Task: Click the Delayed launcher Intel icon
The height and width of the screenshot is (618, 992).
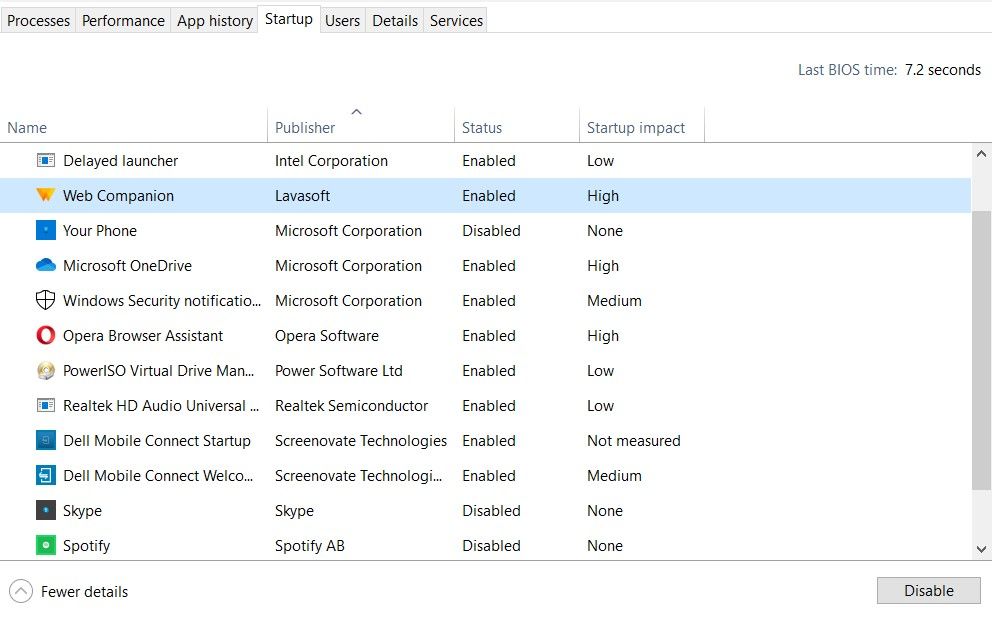Action: pyautogui.click(x=46, y=160)
